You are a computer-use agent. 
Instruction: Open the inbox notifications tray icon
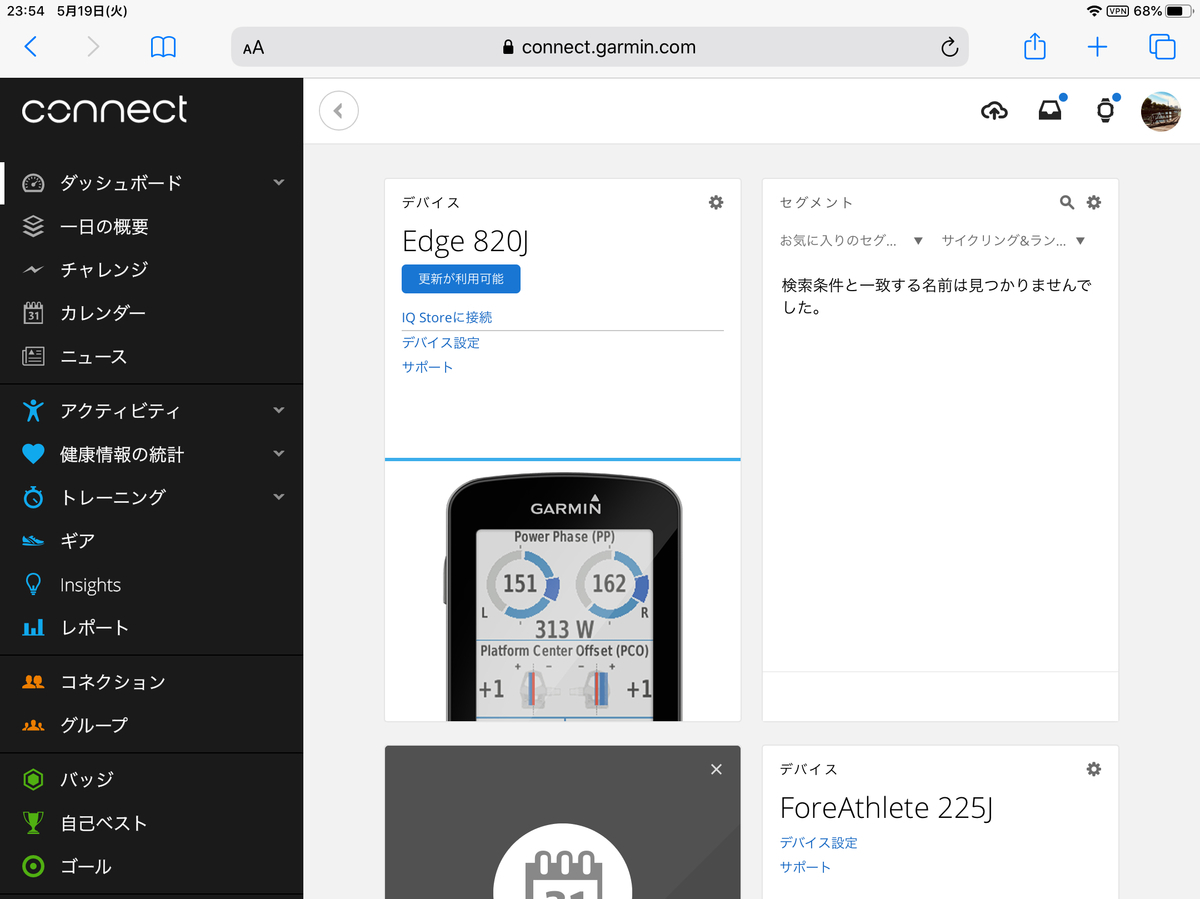[x=1050, y=111]
